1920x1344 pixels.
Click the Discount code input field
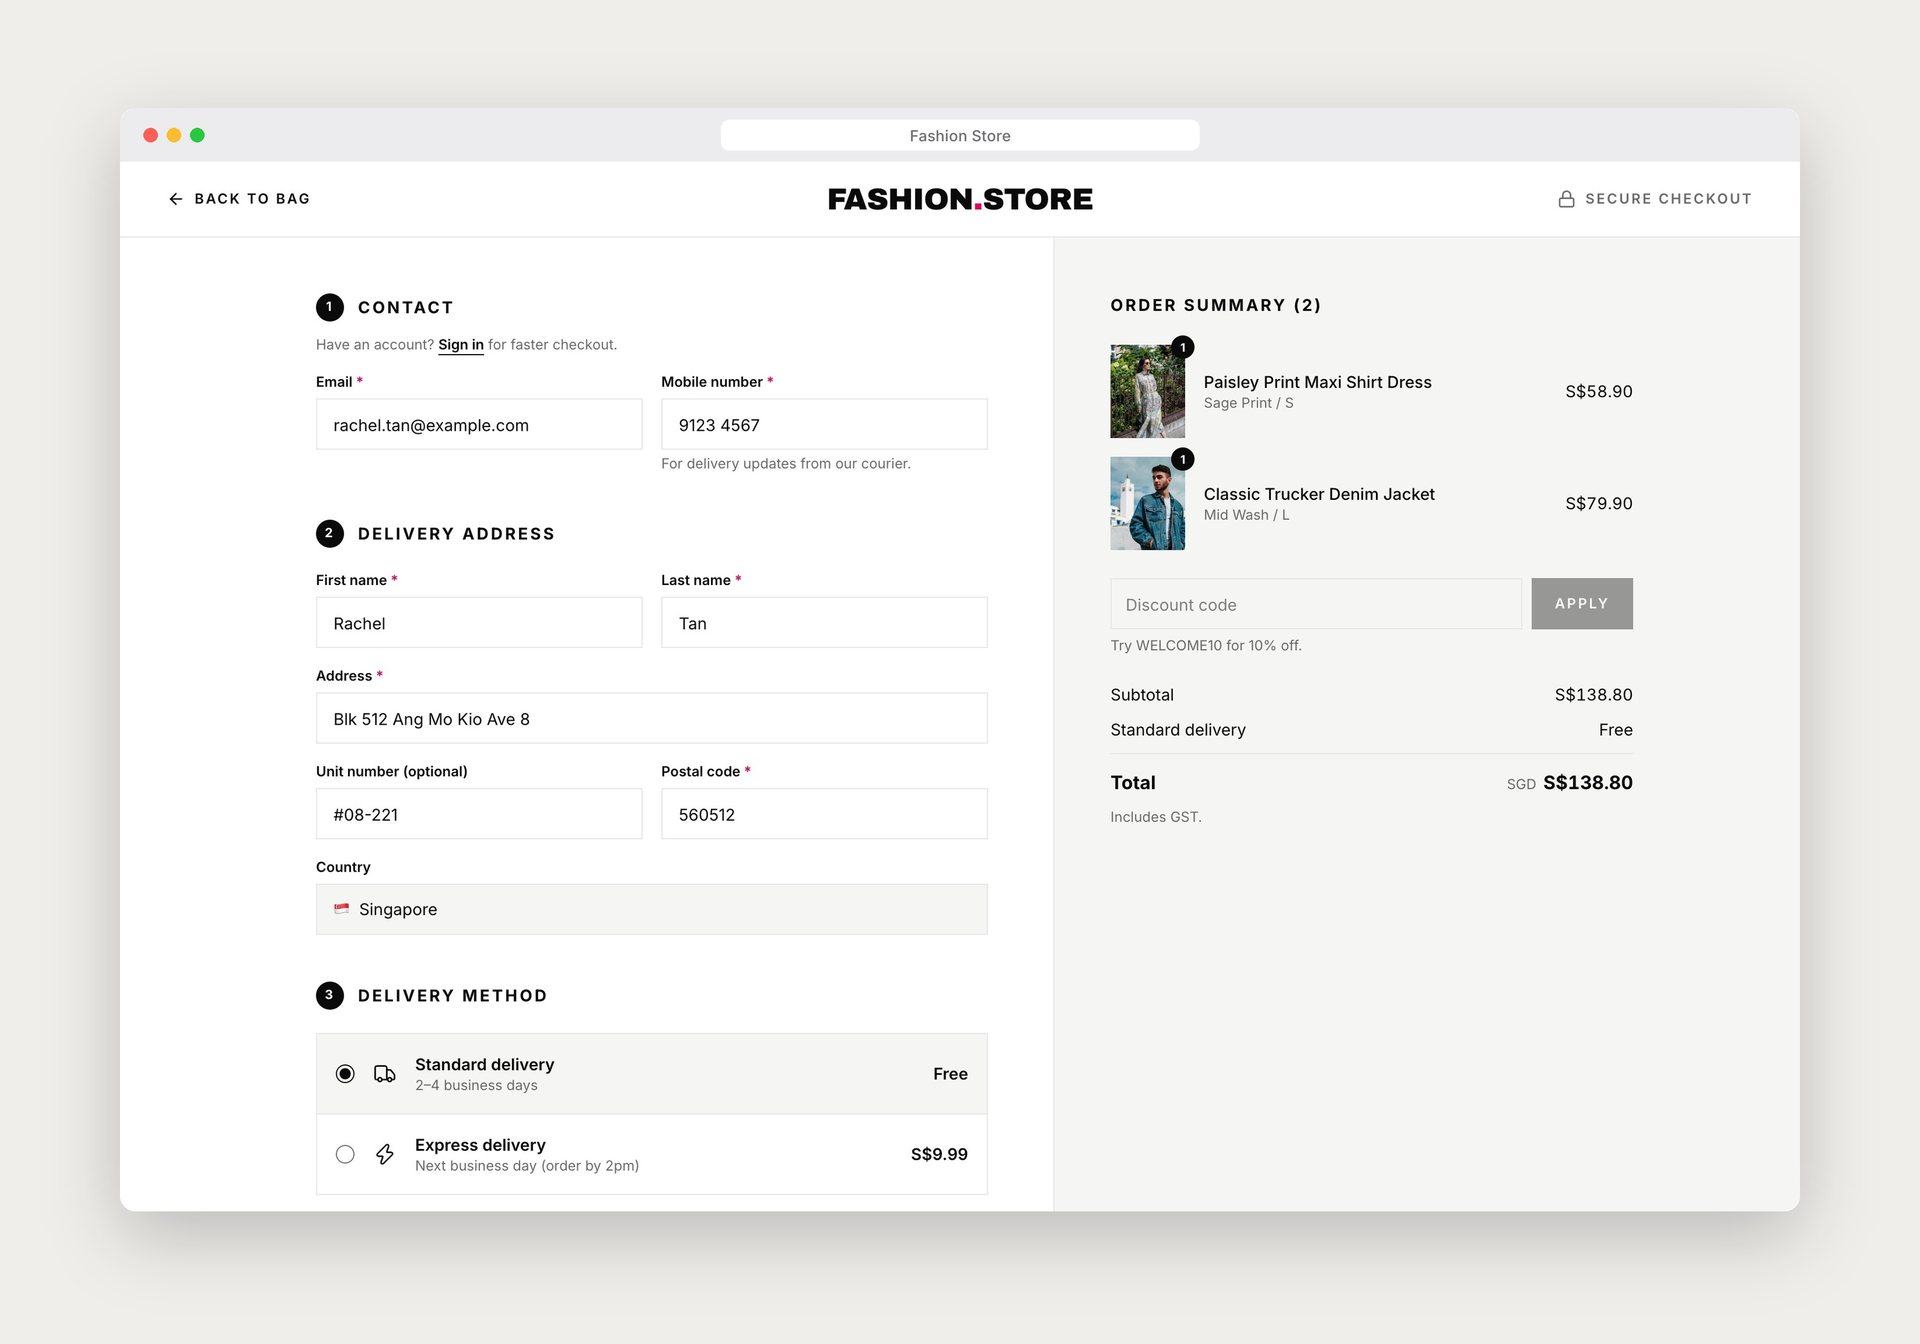click(1315, 604)
